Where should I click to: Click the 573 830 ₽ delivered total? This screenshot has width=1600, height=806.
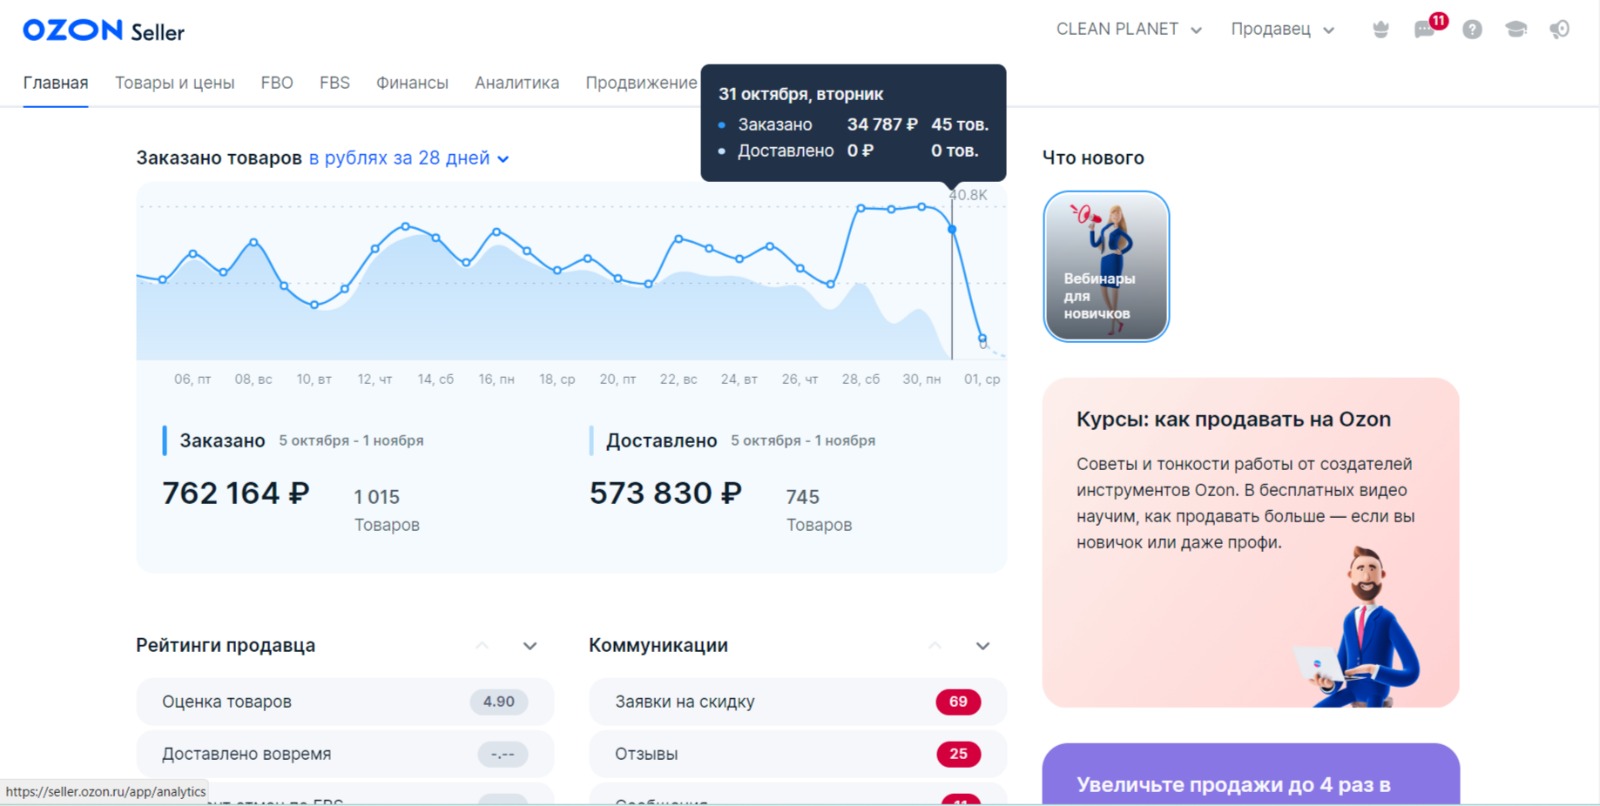(x=665, y=493)
